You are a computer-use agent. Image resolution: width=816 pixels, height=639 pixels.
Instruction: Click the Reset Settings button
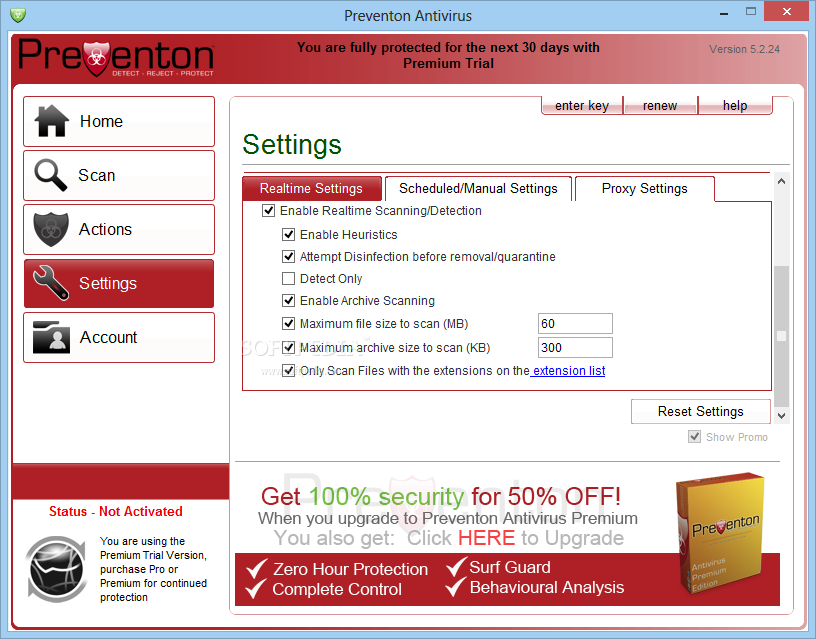700,411
